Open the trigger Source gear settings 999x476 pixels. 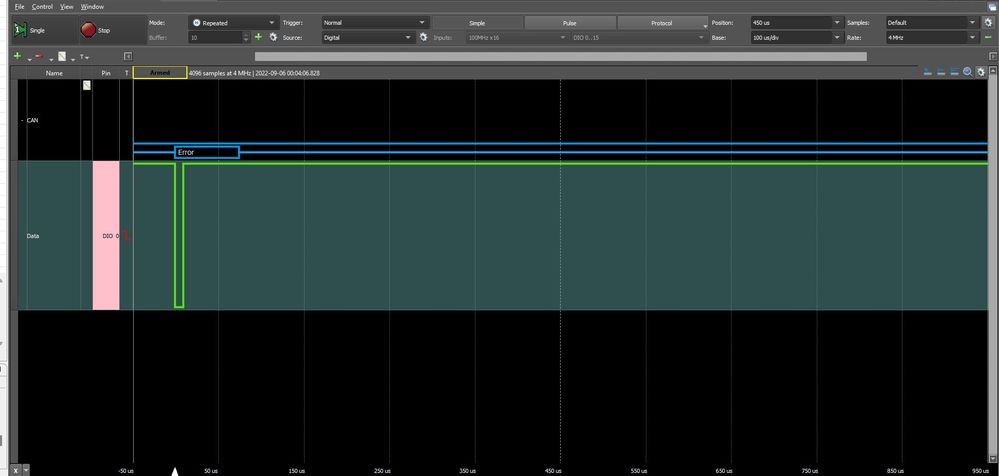click(x=424, y=38)
